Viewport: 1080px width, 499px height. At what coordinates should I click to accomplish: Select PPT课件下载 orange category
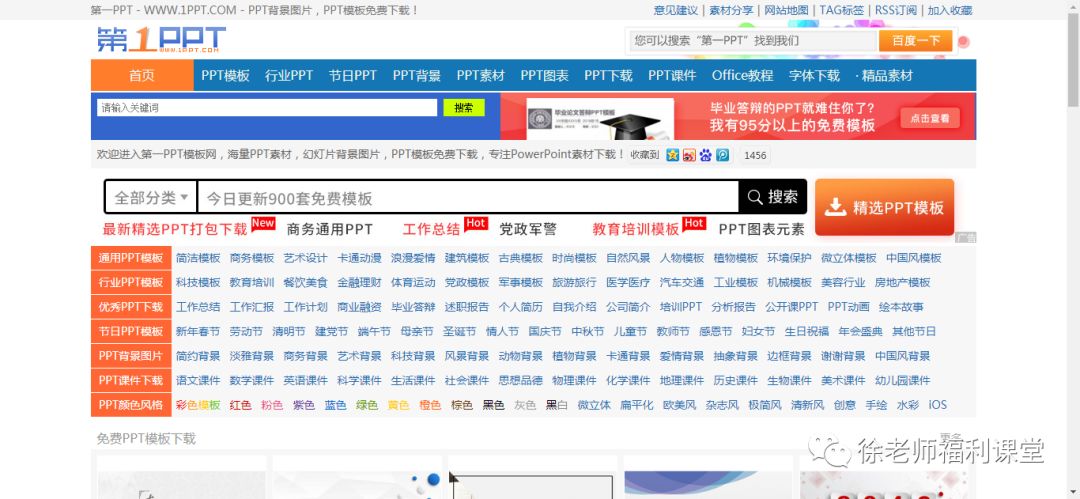tap(131, 380)
